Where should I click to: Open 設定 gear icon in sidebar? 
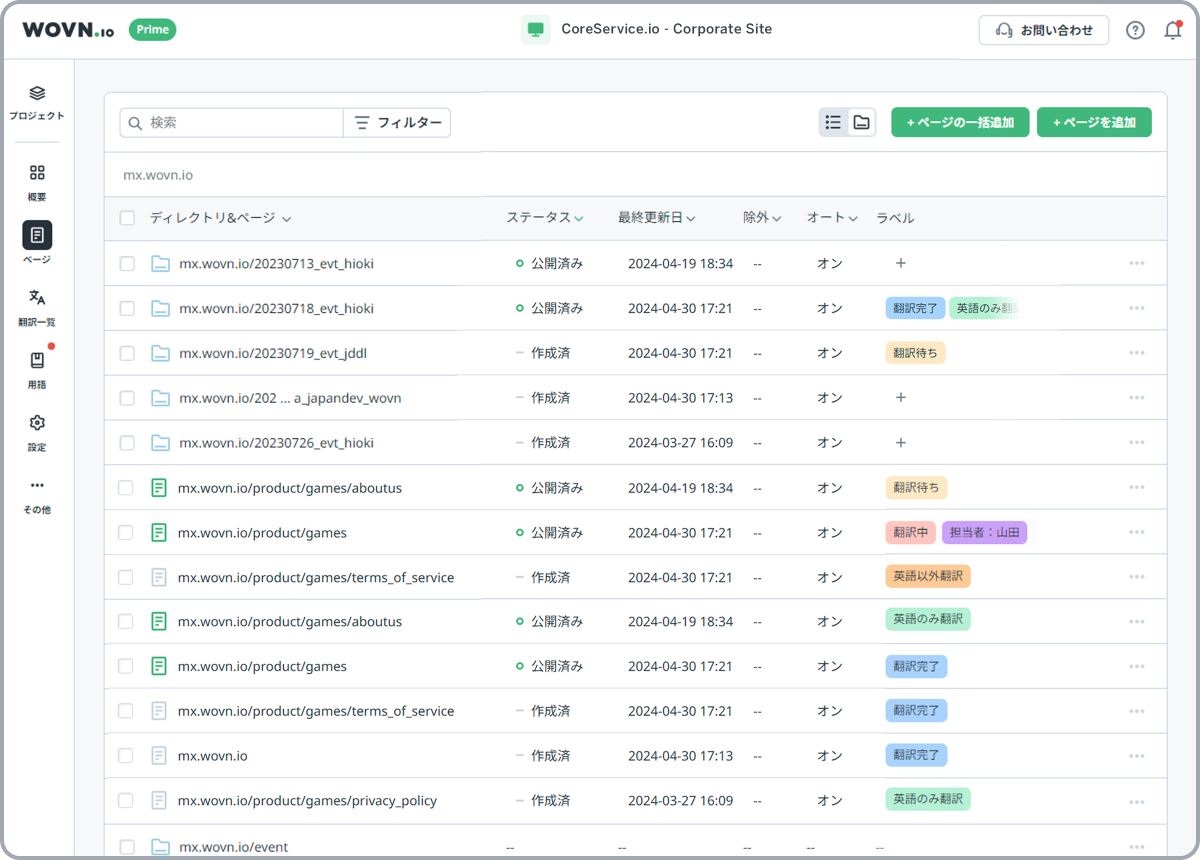pos(37,423)
